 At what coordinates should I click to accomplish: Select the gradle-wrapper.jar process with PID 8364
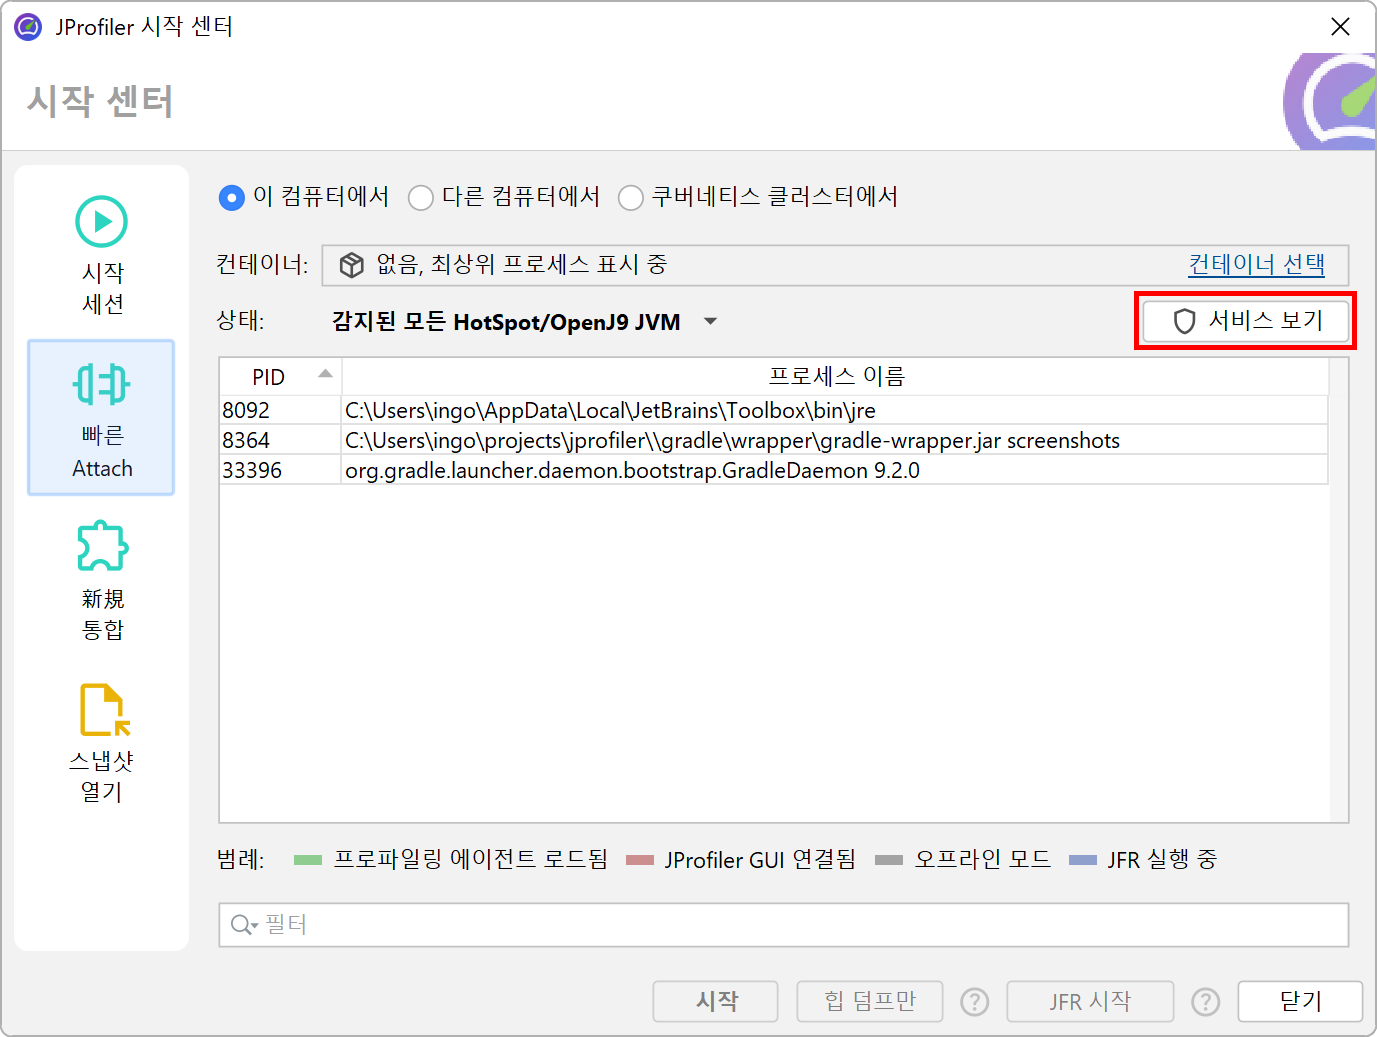(732, 440)
